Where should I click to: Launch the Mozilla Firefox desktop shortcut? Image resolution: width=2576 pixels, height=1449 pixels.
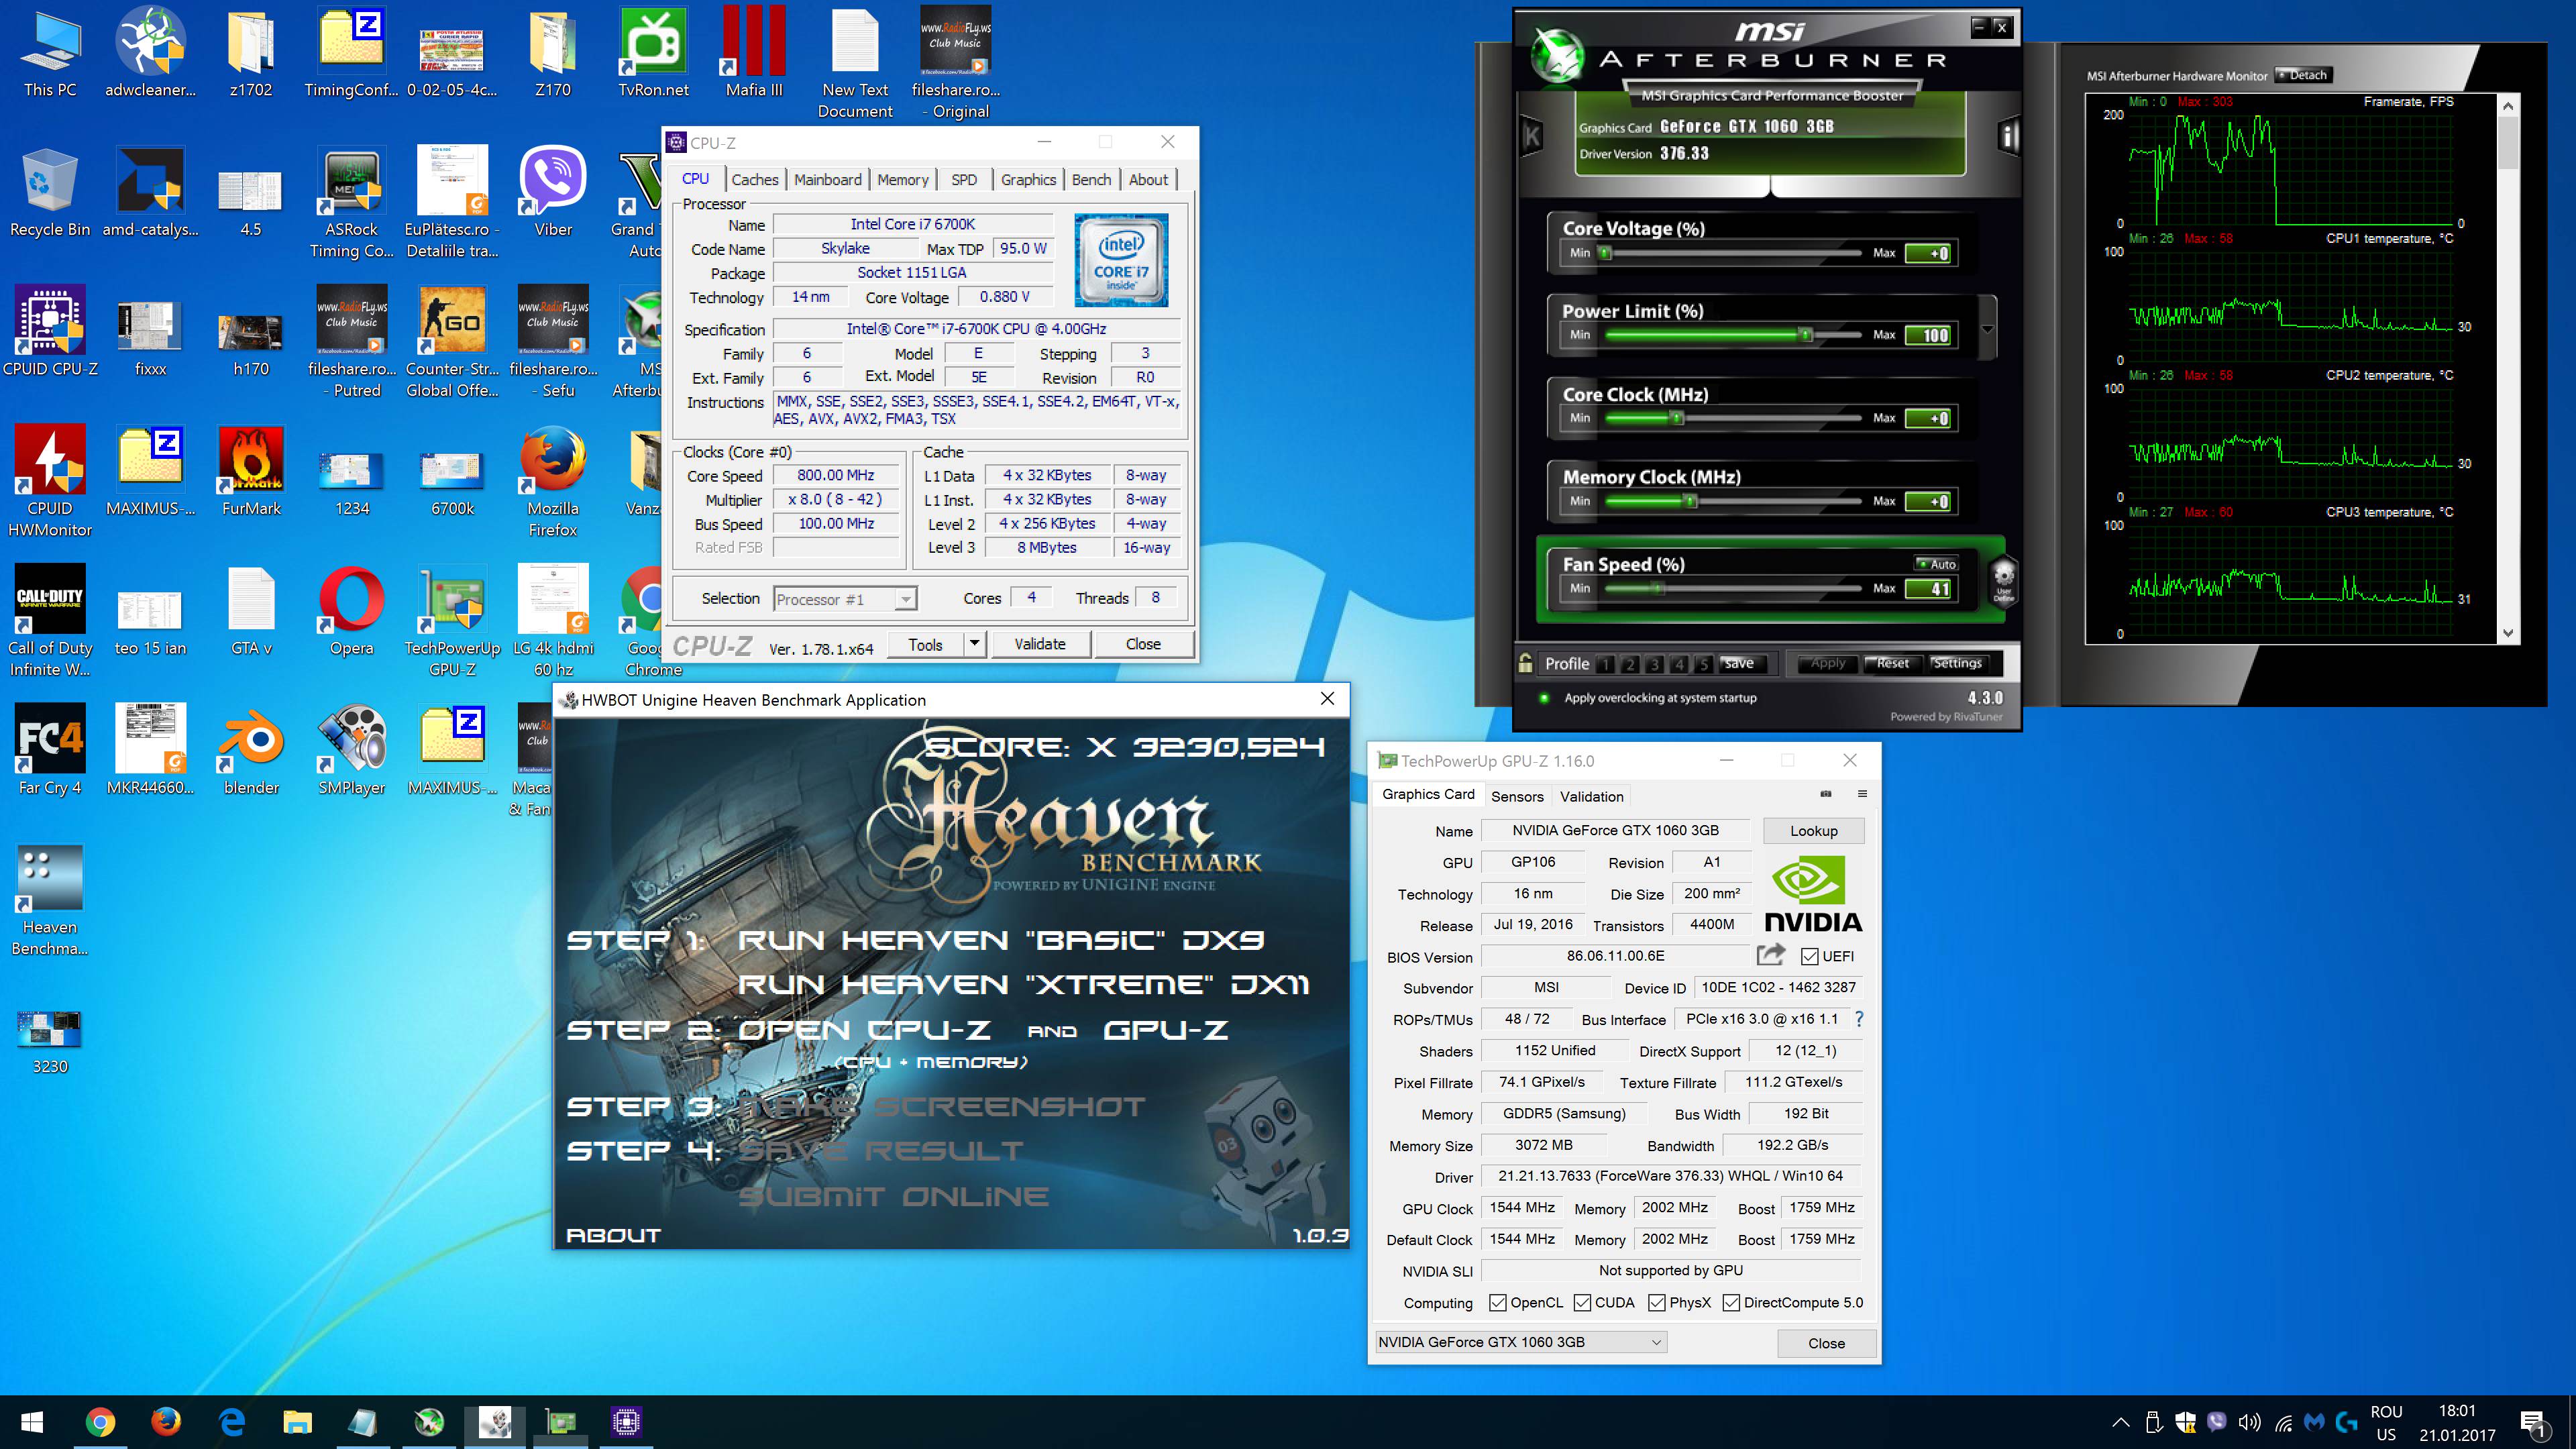click(x=553, y=481)
